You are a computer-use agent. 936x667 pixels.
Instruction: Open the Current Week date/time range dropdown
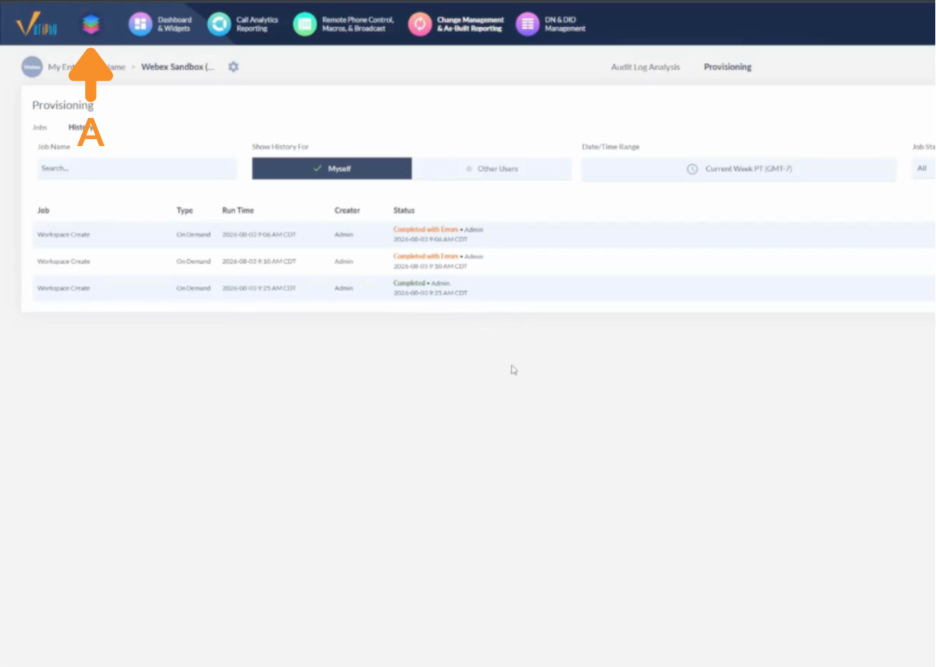click(x=739, y=169)
